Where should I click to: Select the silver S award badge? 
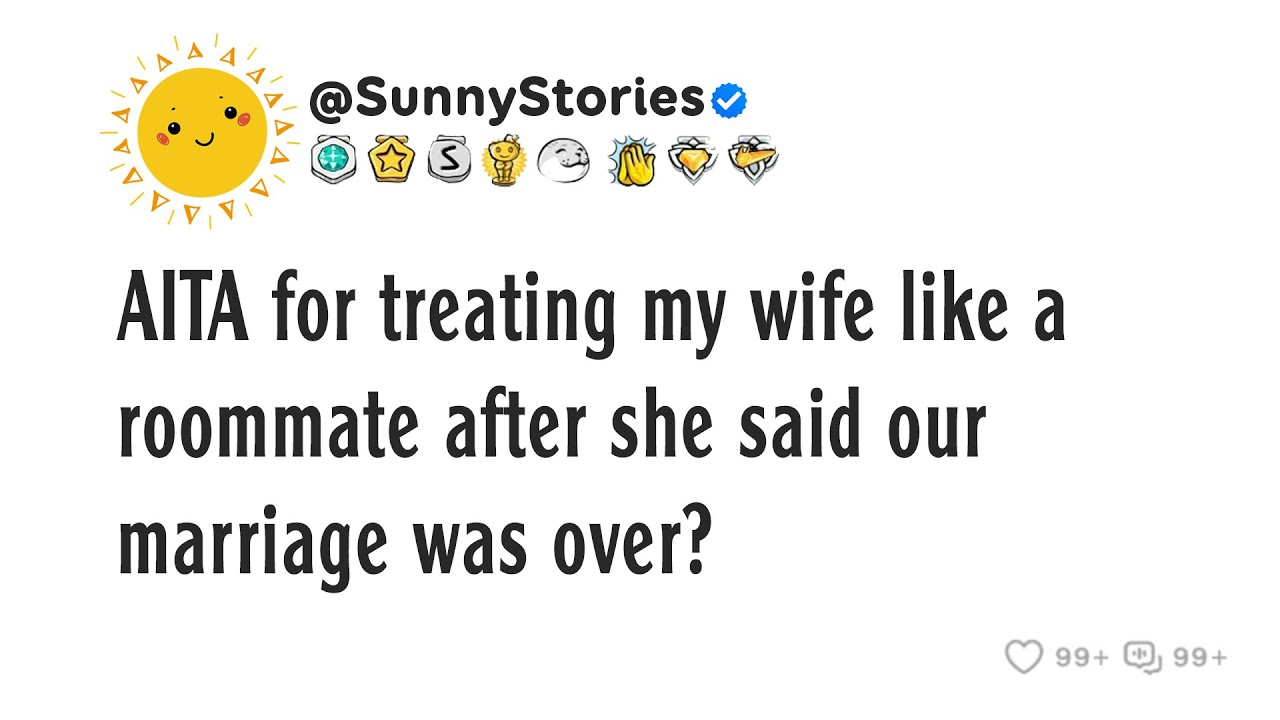446,160
